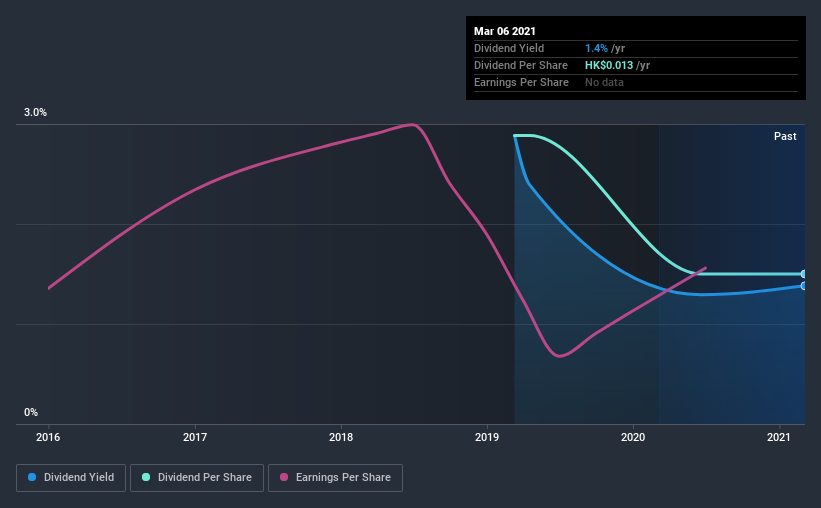Click the 0% y-axis label
The image size is (821, 508).
31,412
